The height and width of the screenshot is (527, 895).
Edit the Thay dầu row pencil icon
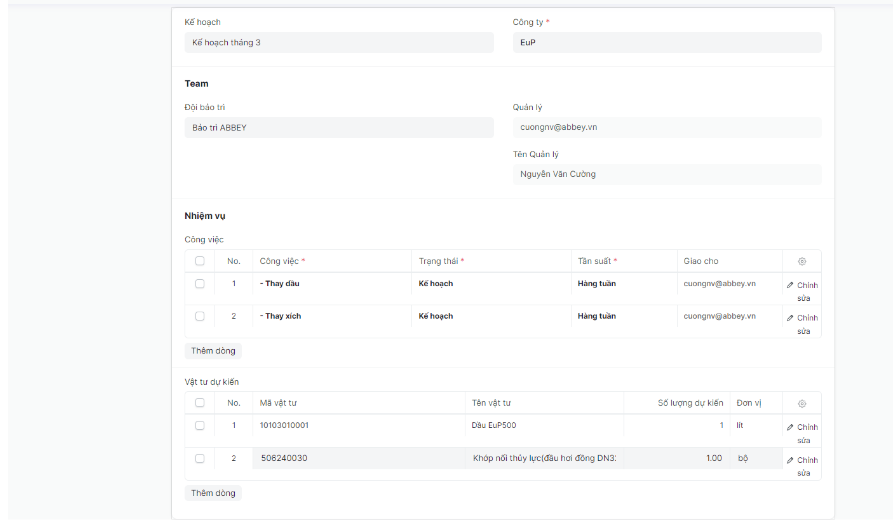[x=790, y=286]
